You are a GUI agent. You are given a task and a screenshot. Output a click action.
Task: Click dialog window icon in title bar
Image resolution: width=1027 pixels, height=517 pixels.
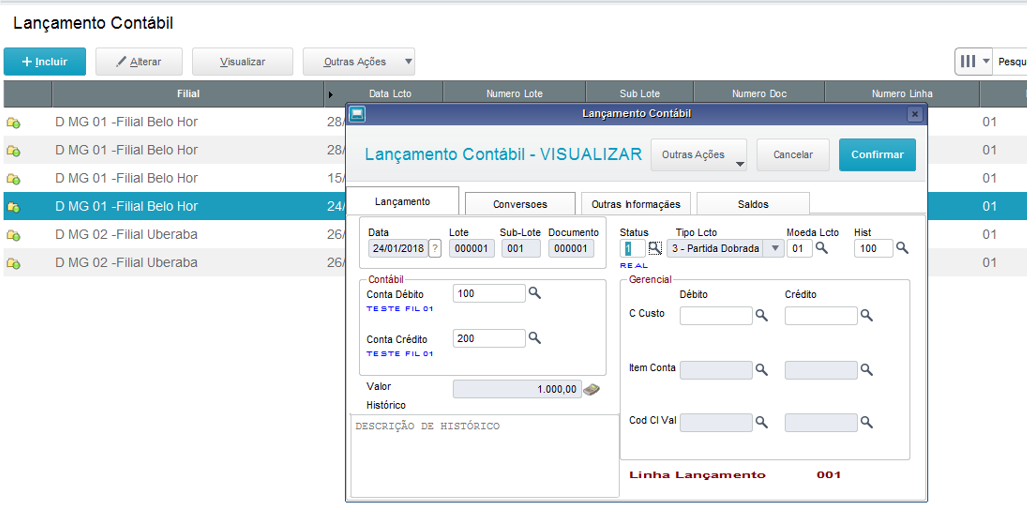point(357,114)
